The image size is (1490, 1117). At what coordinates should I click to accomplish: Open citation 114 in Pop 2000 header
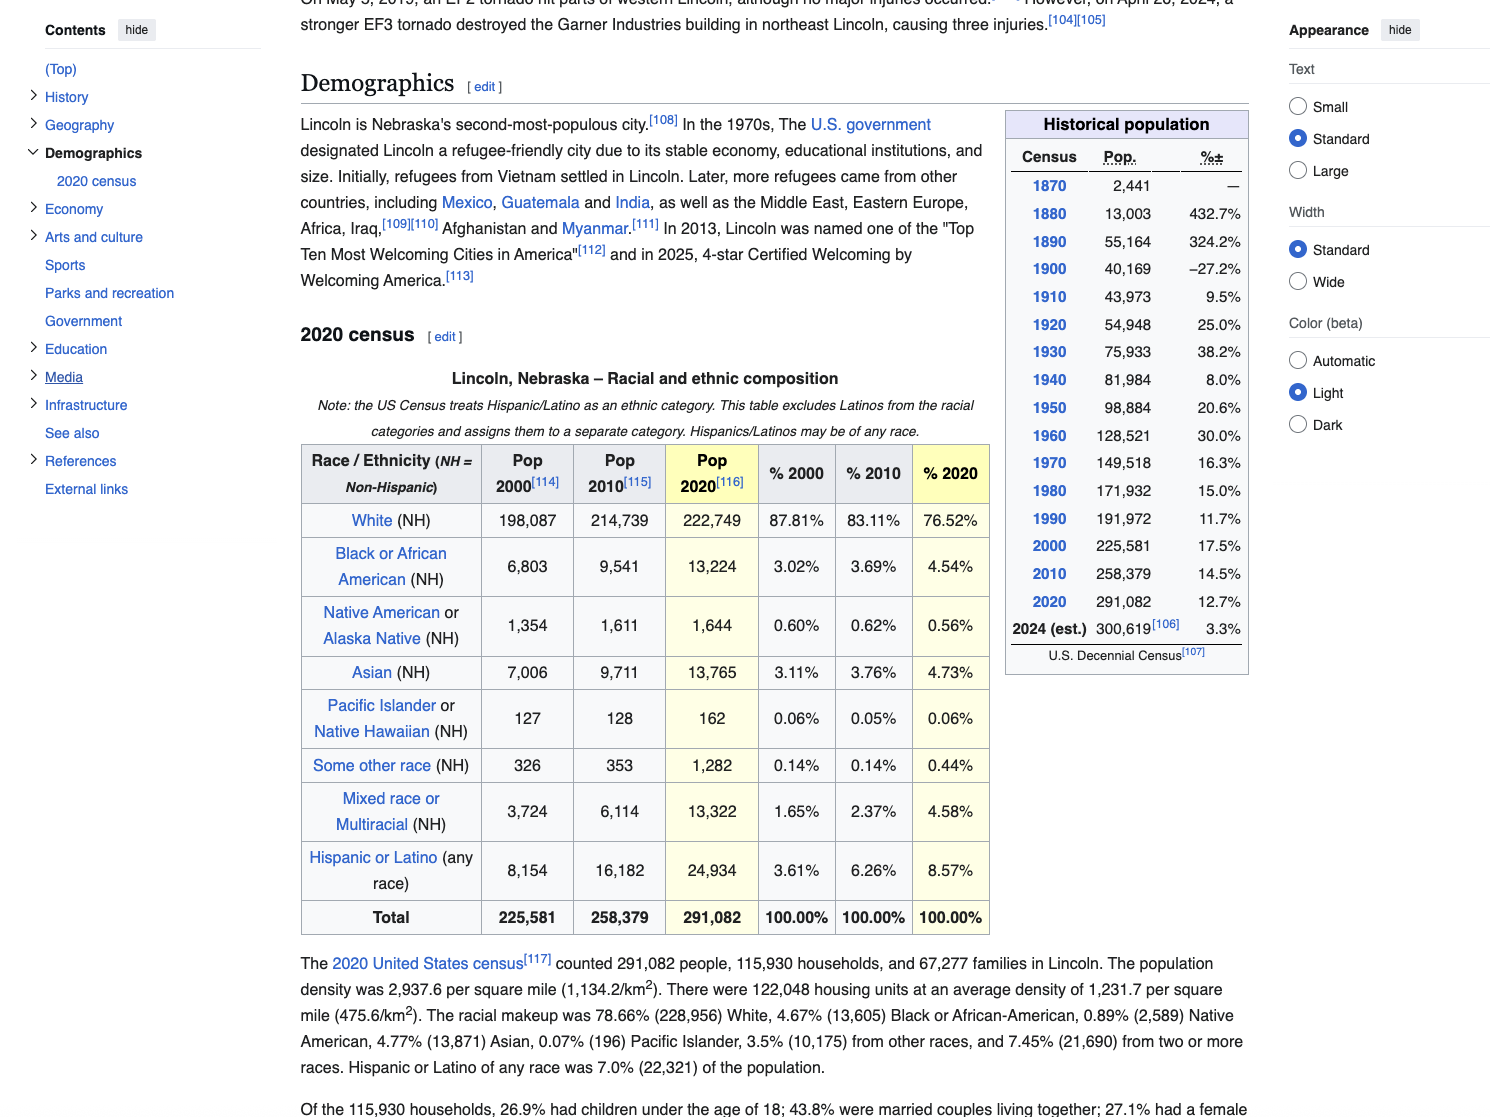(546, 481)
